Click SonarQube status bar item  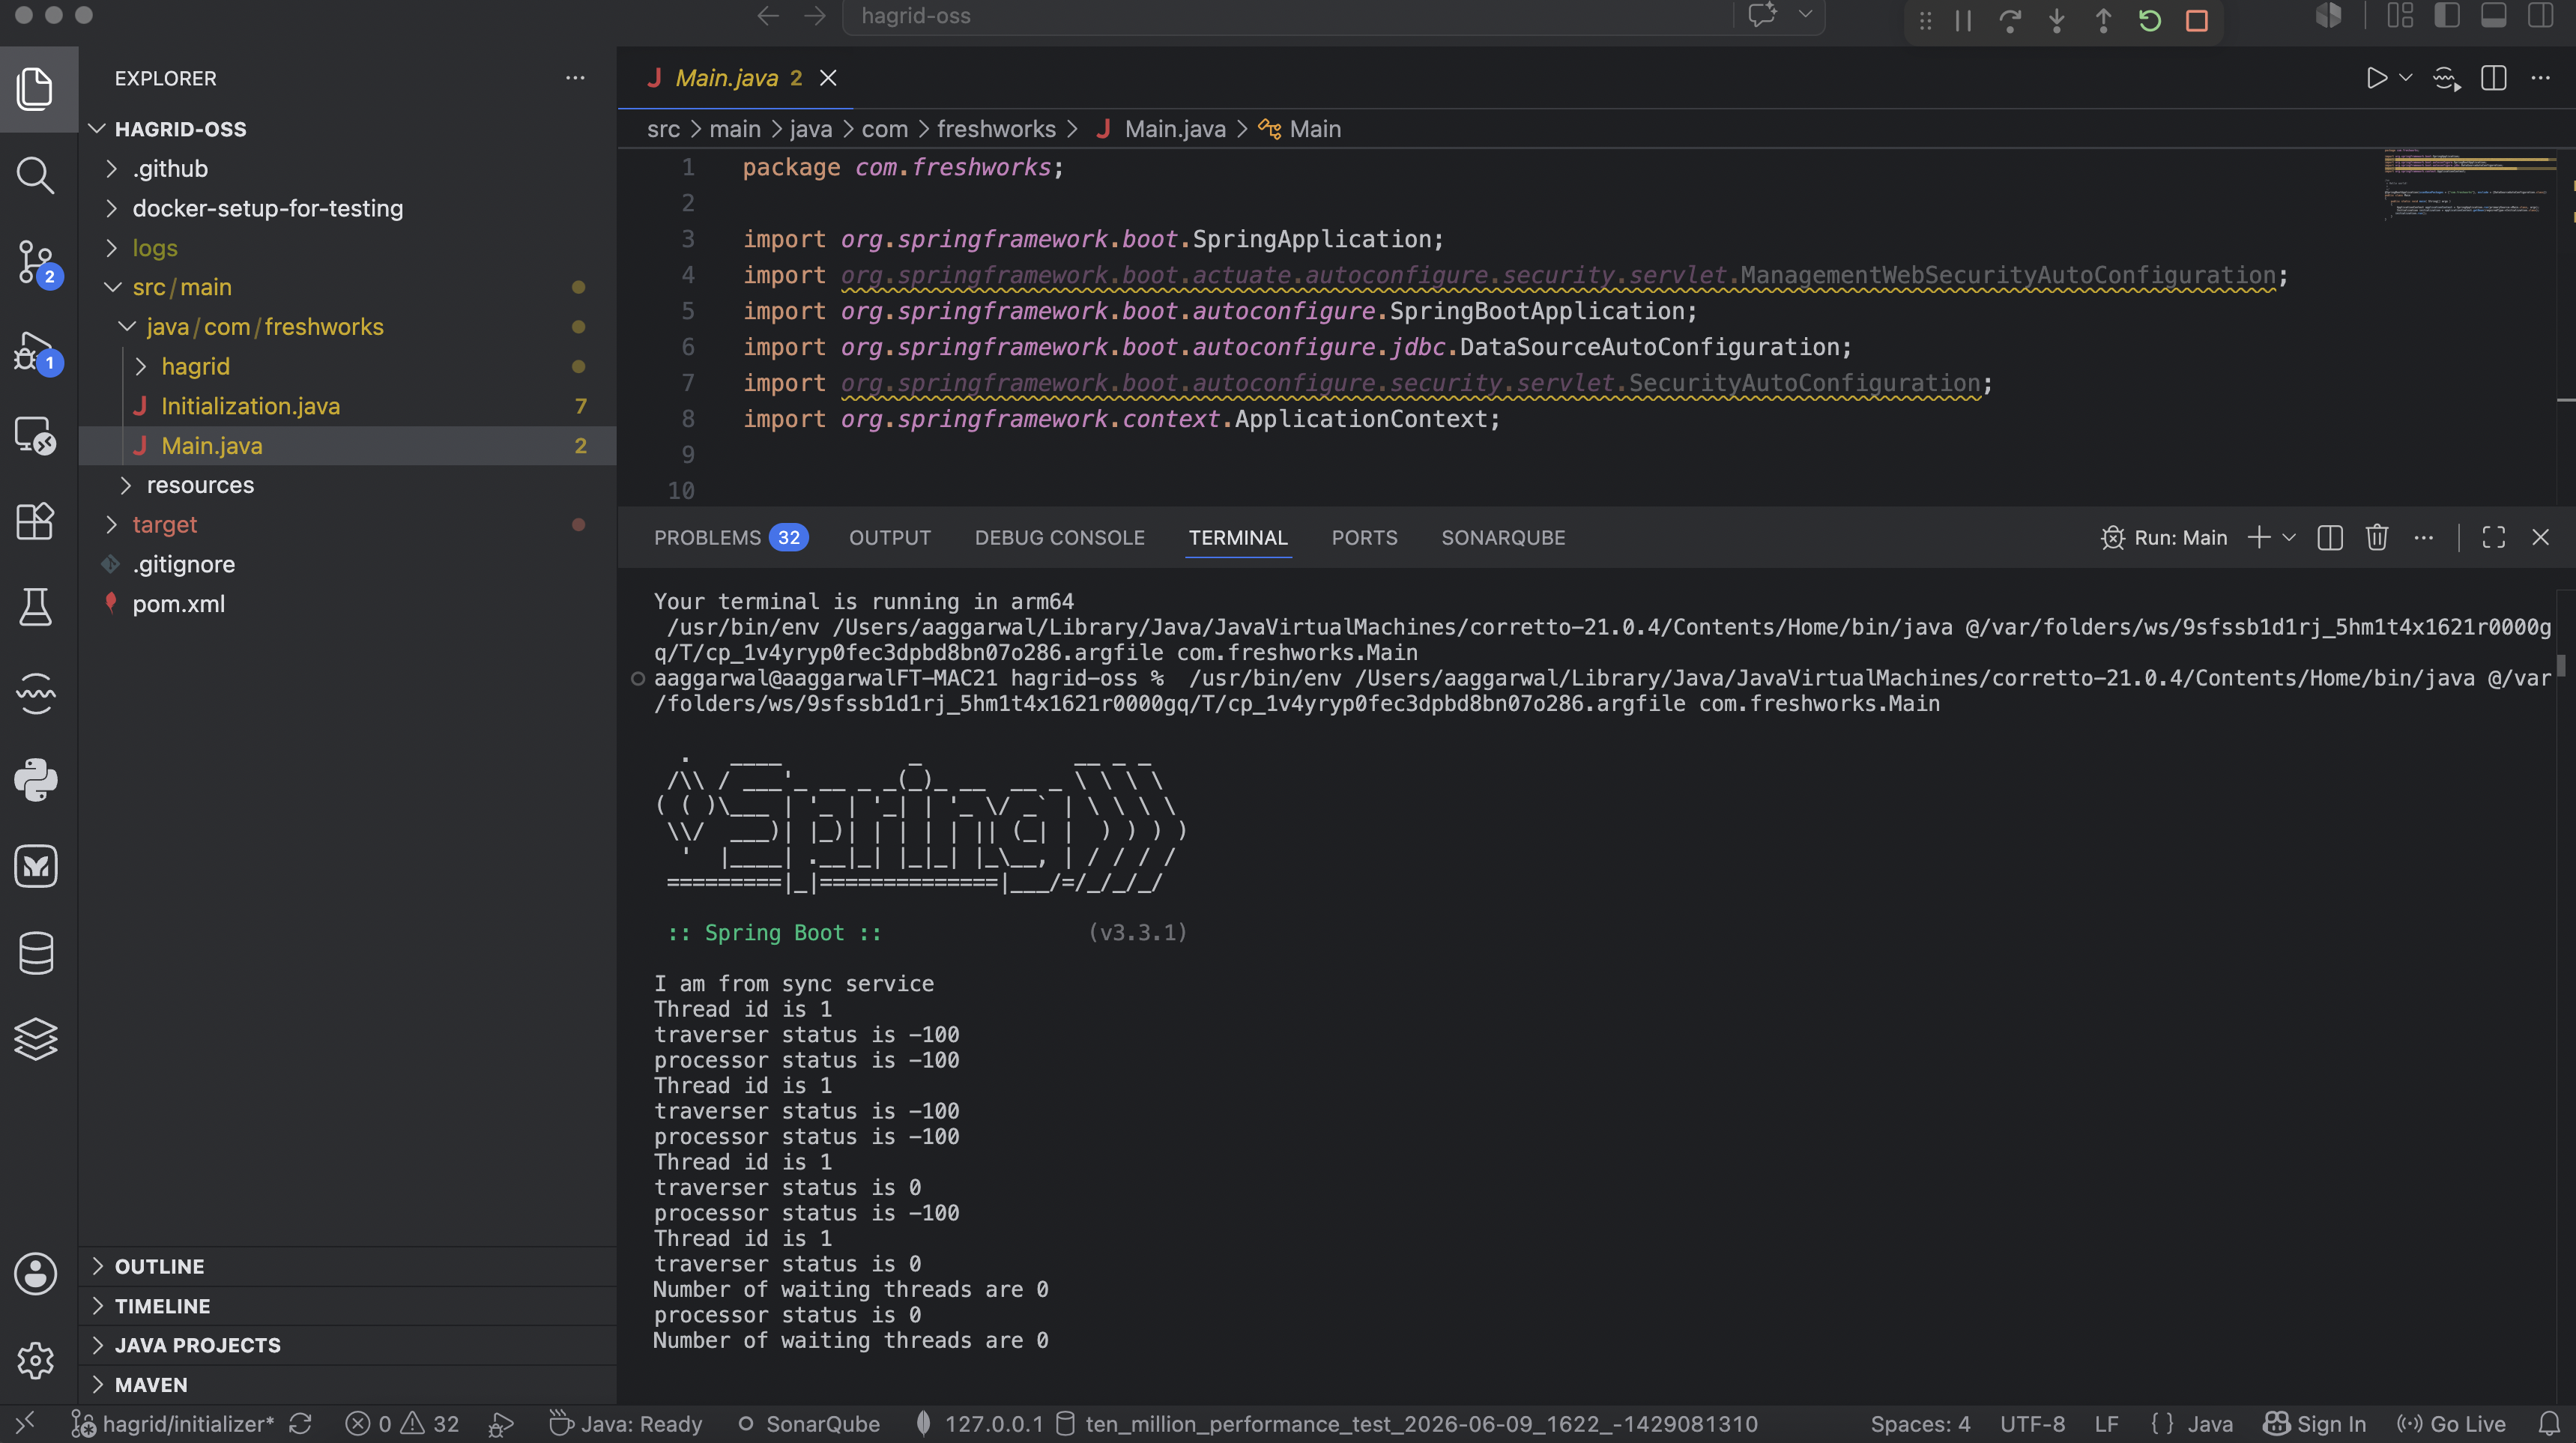coord(808,1424)
